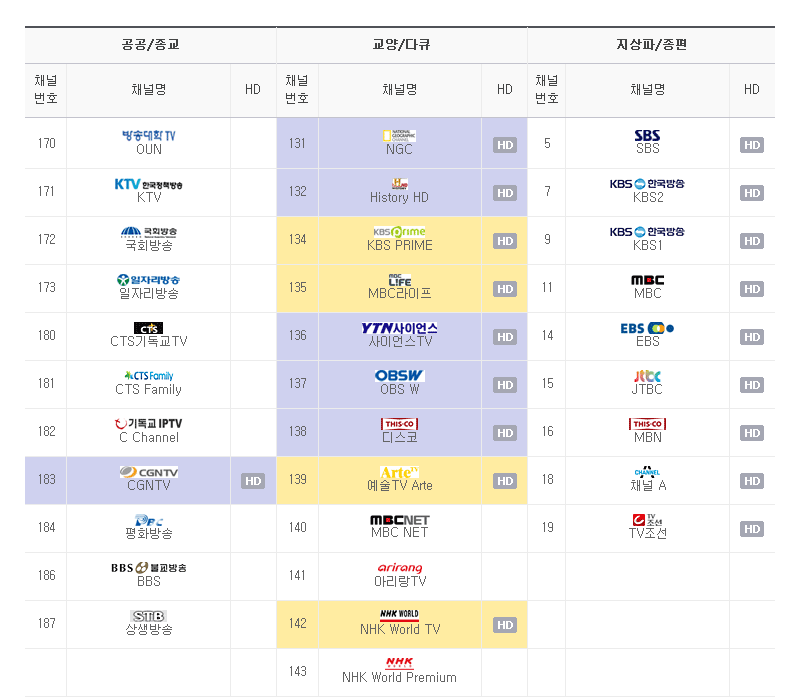Select the Channel A logo above 채널 A
The image size is (800, 700).
click(647, 471)
